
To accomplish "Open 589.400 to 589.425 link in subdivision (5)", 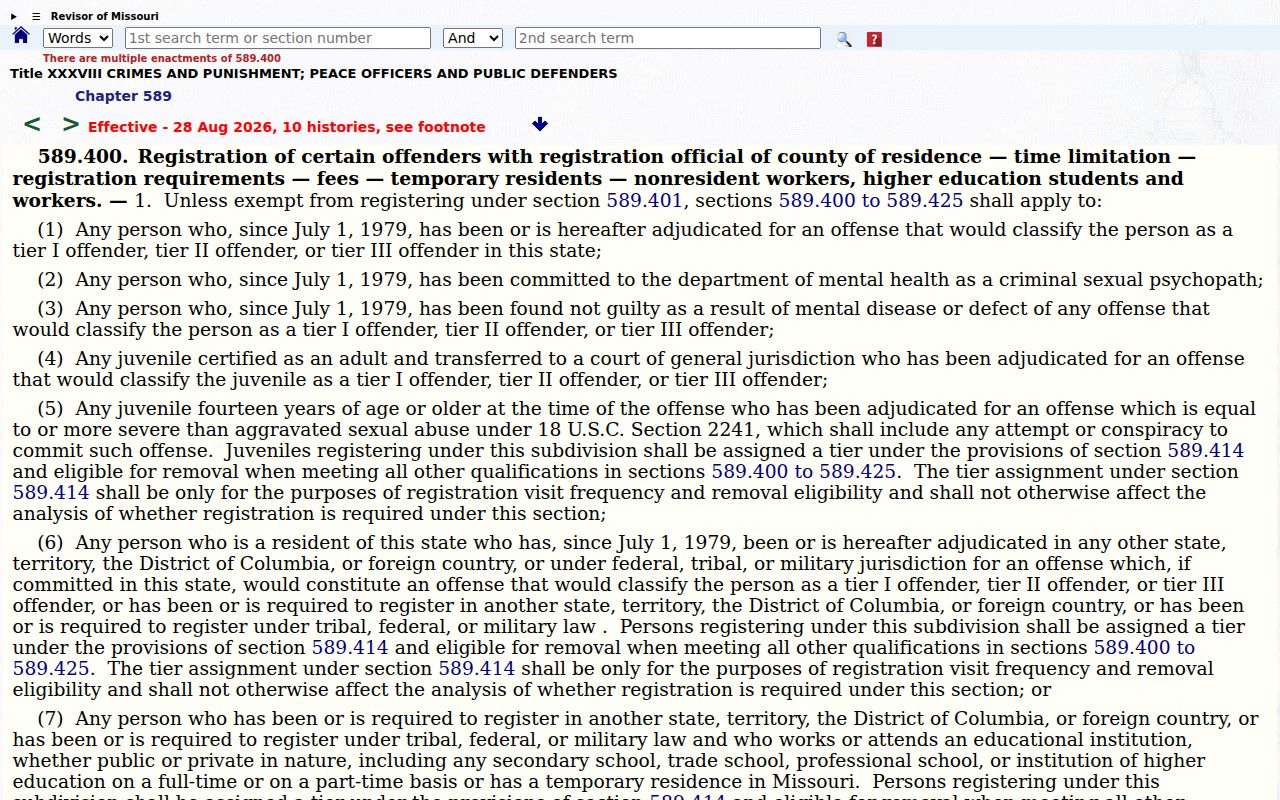I will coord(803,471).
